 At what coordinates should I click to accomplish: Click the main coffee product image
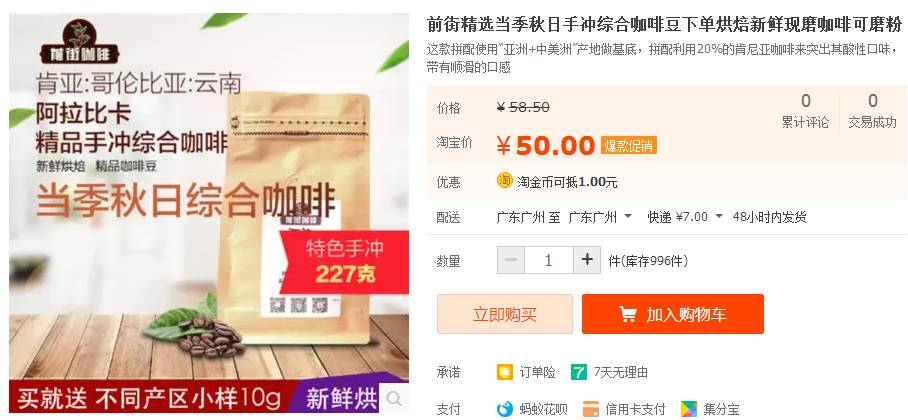[209, 213]
